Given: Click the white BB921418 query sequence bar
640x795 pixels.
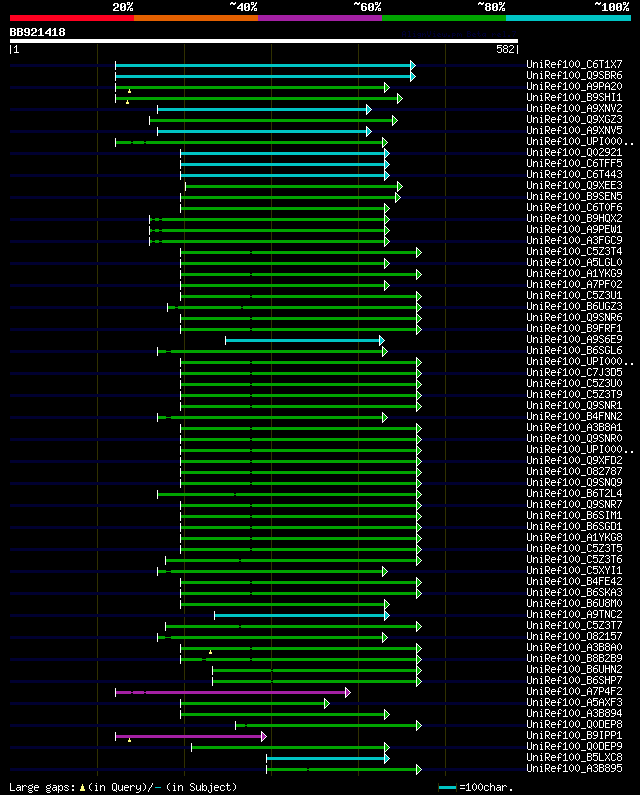Looking at the screenshot, I should click(264, 41).
